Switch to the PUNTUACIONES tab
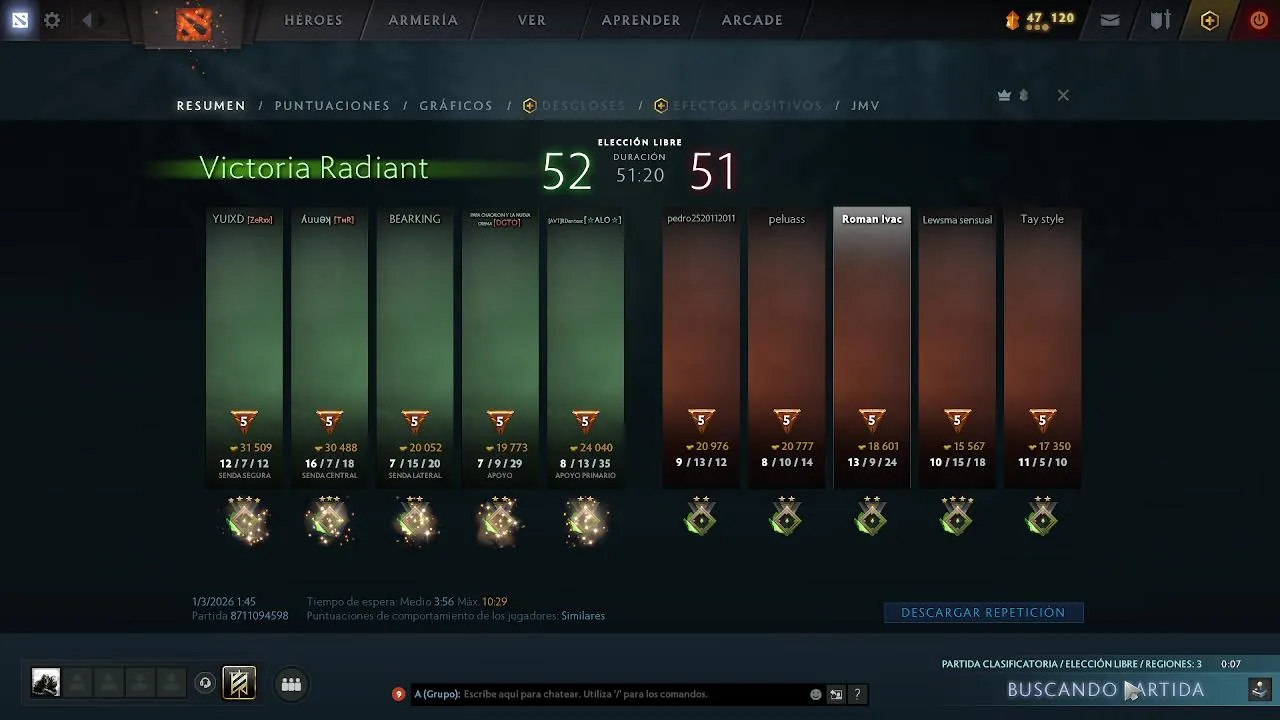This screenshot has width=1280, height=720. point(332,106)
